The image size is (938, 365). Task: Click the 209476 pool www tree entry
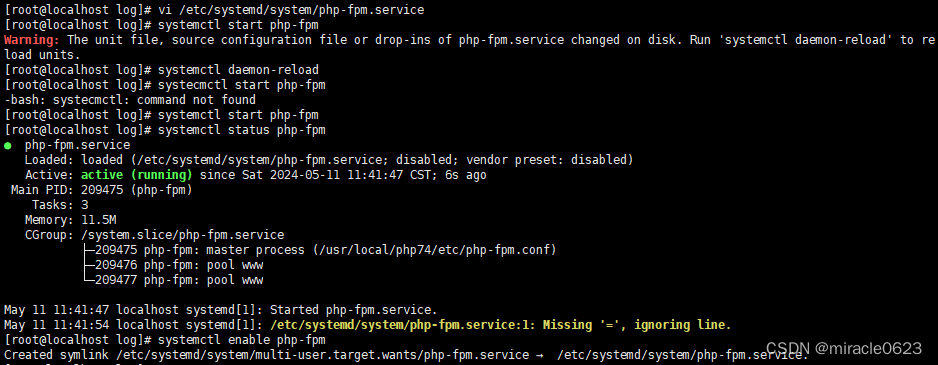(173, 264)
